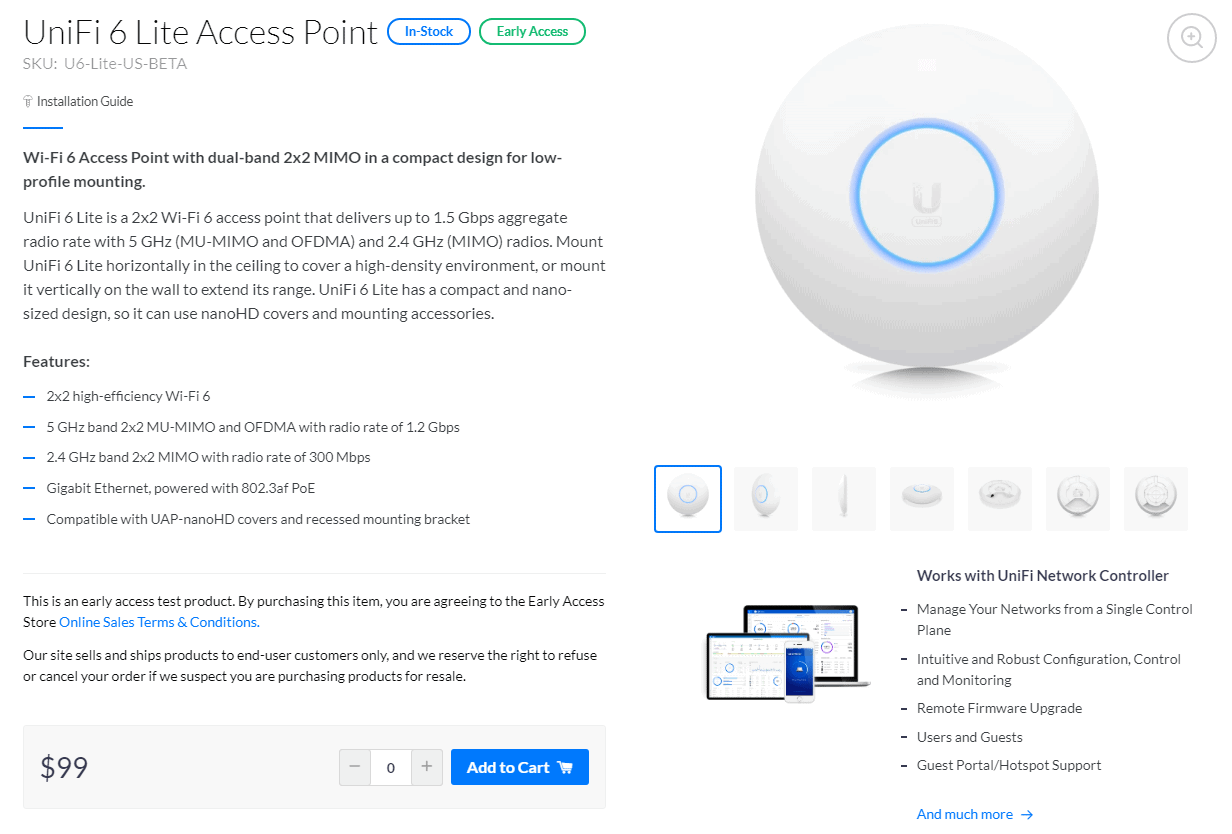Click the shopping cart icon

[565, 768]
